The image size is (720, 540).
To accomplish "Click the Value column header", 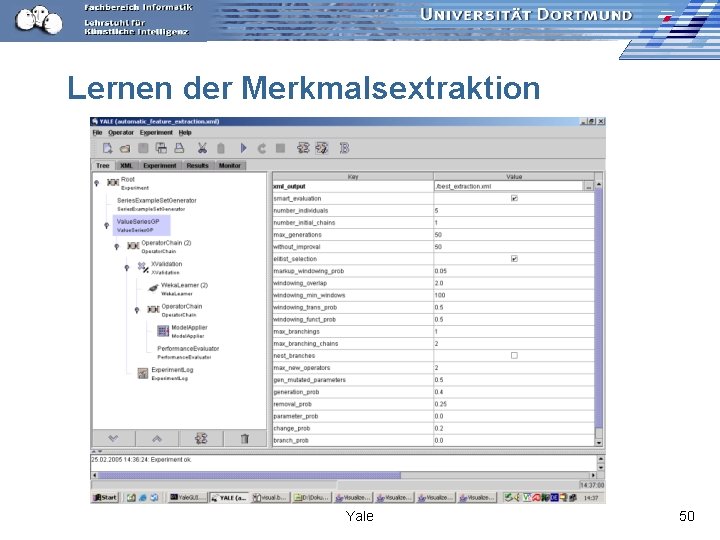I will (514, 176).
